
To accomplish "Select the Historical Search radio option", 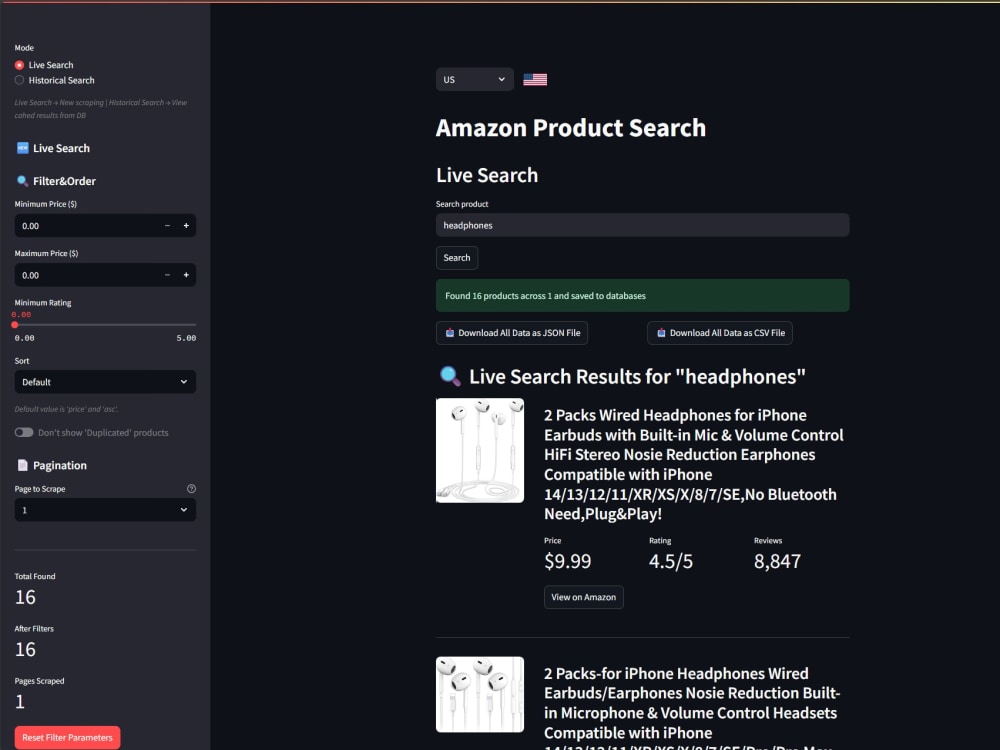I will (x=19, y=80).
